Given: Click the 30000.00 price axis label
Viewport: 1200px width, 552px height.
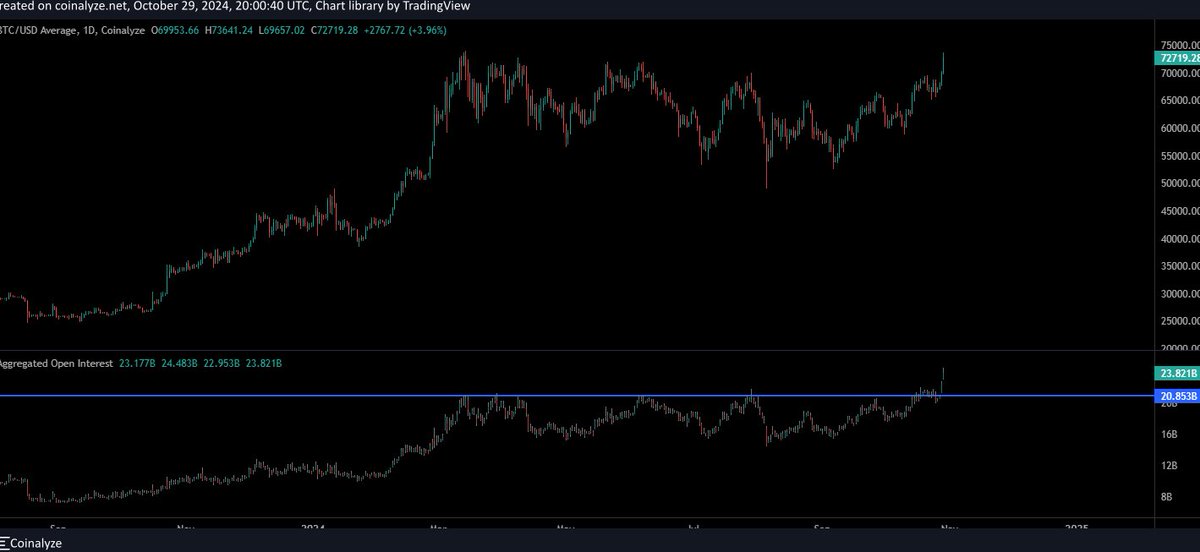Looking at the screenshot, I should (1180, 295).
